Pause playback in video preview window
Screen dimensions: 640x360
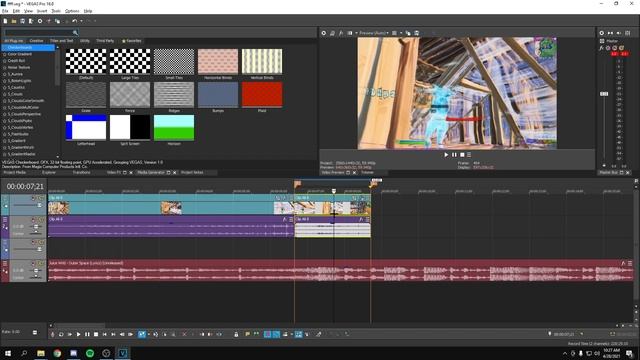454,155
